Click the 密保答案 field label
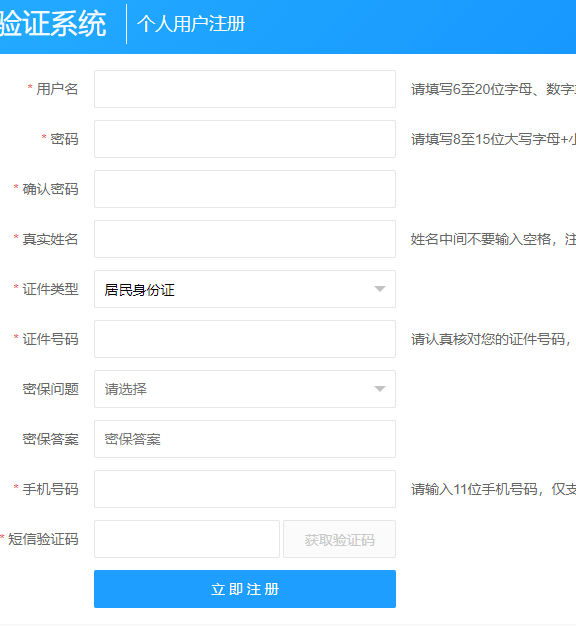576x626 pixels. click(x=50, y=439)
